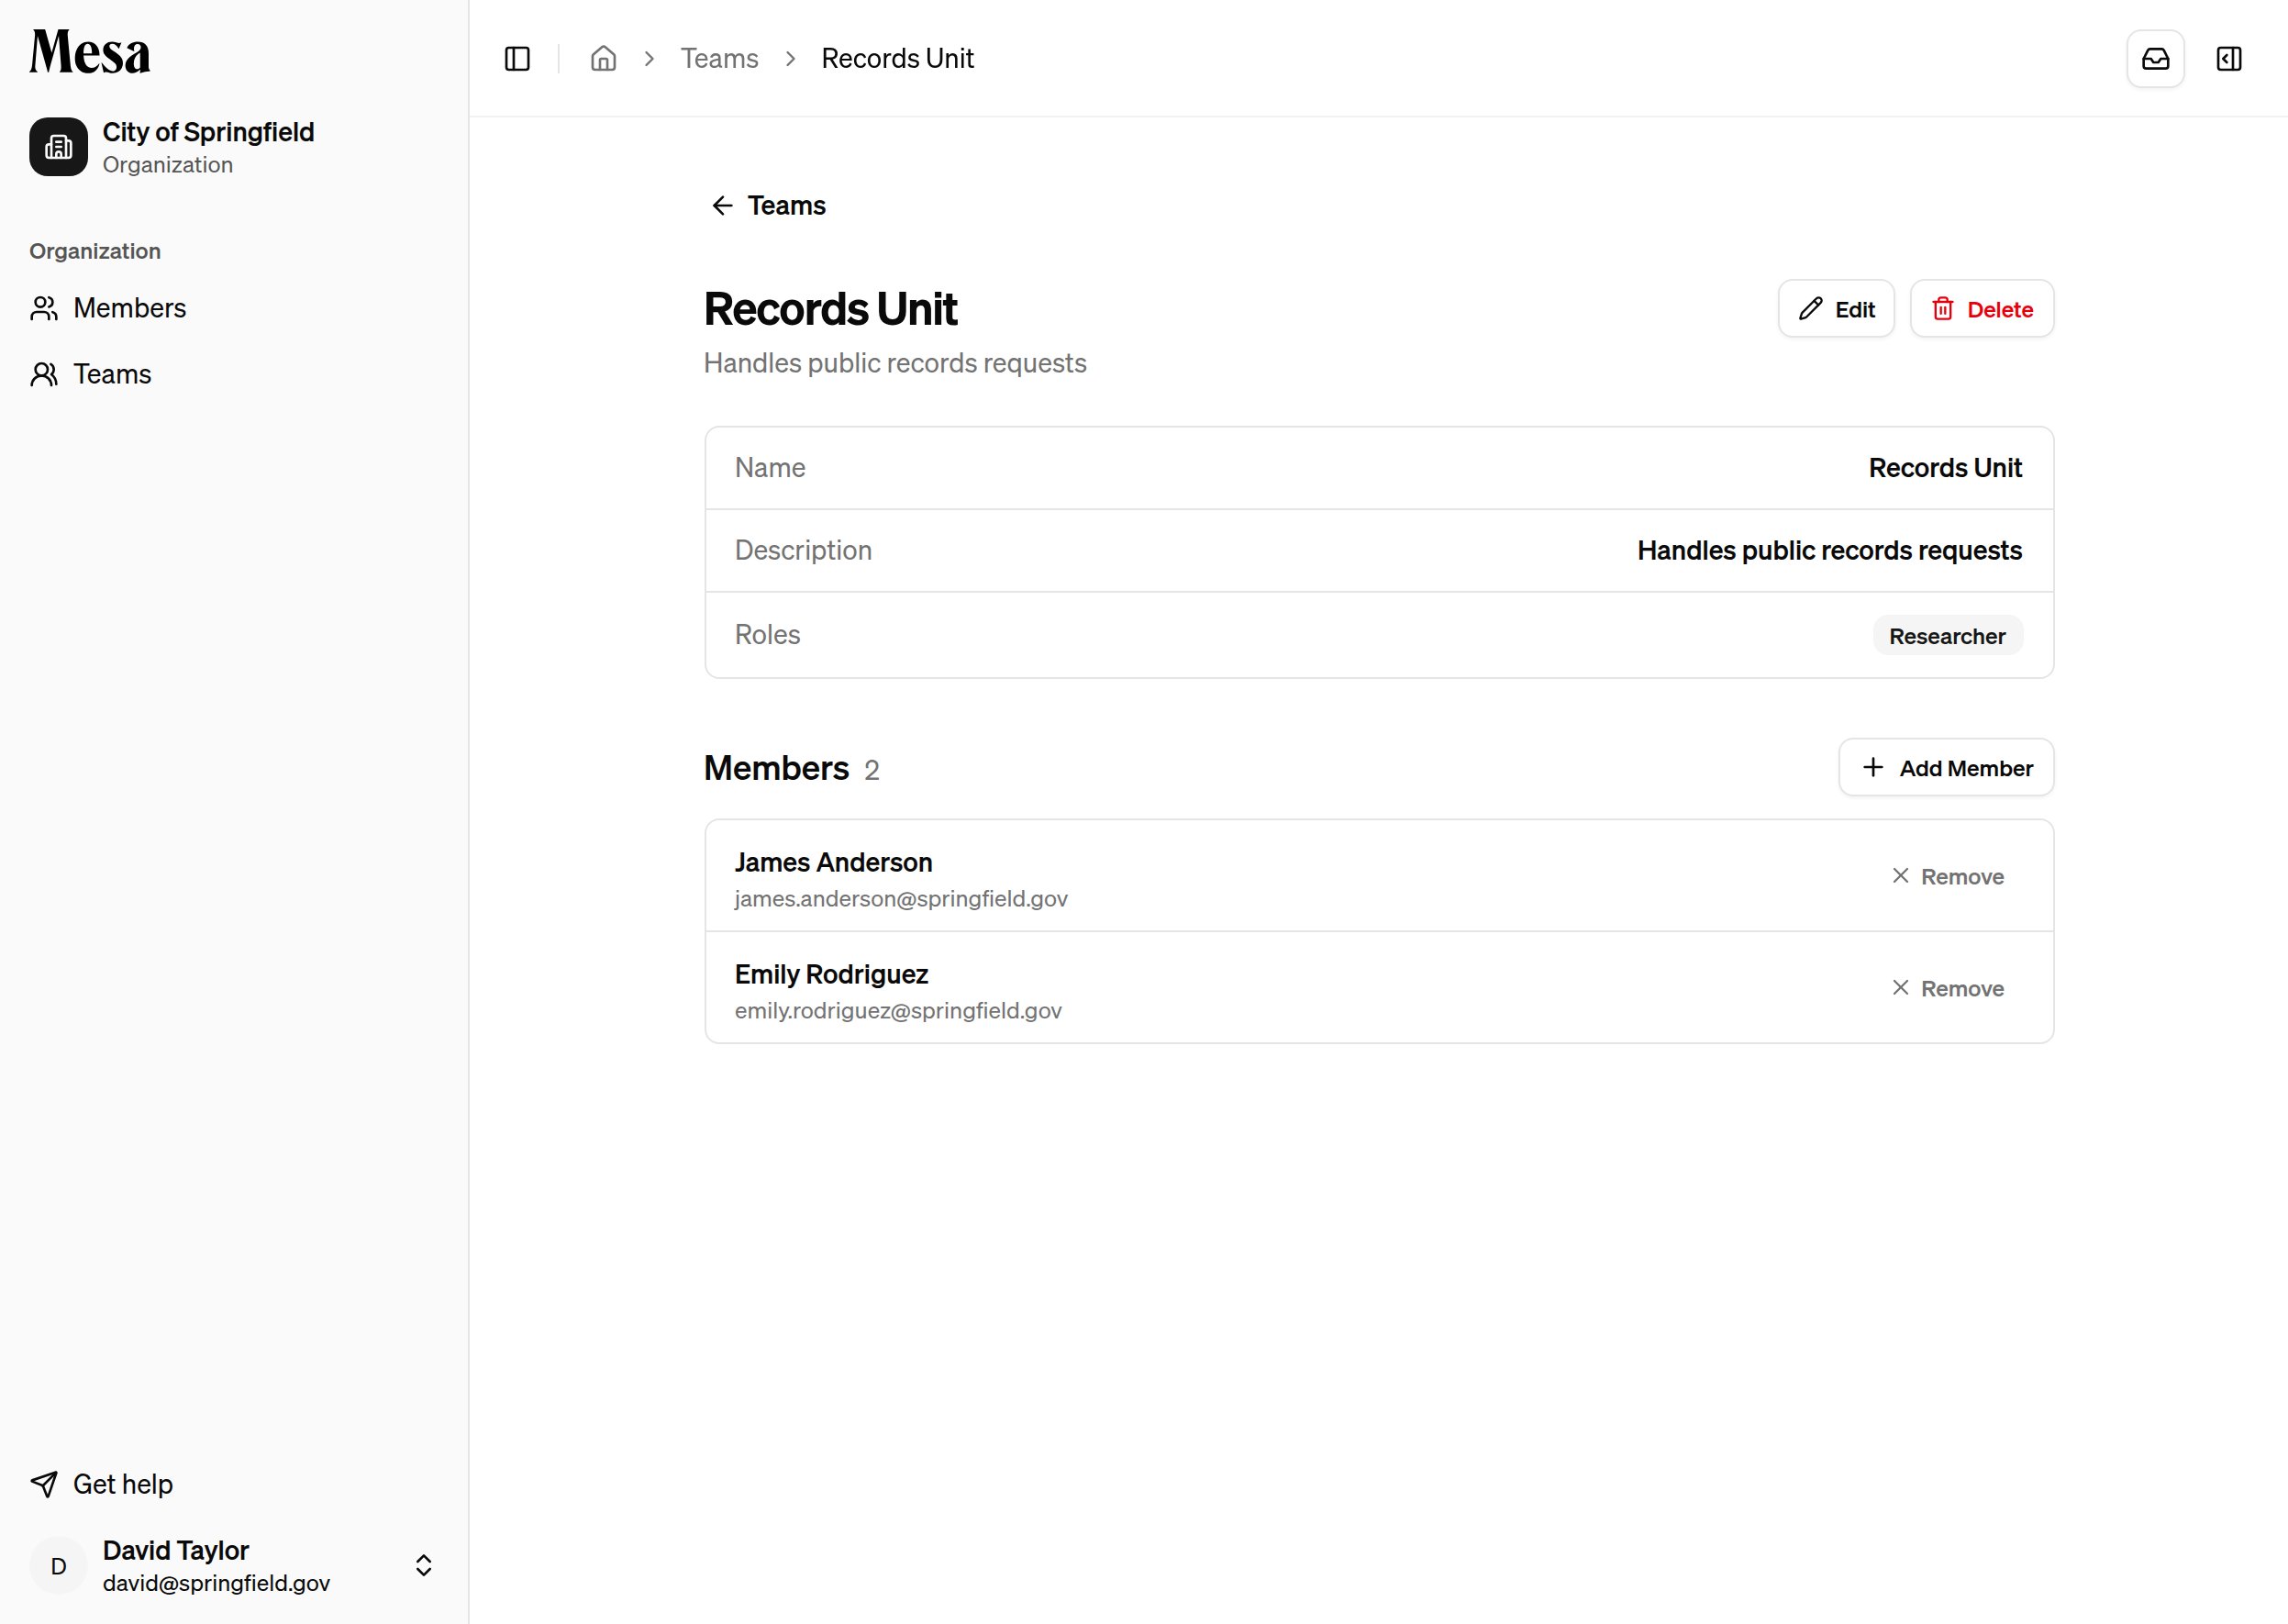
Task: Click the subtitle under the Records Unit heading
Action: pyautogui.click(x=895, y=363)
